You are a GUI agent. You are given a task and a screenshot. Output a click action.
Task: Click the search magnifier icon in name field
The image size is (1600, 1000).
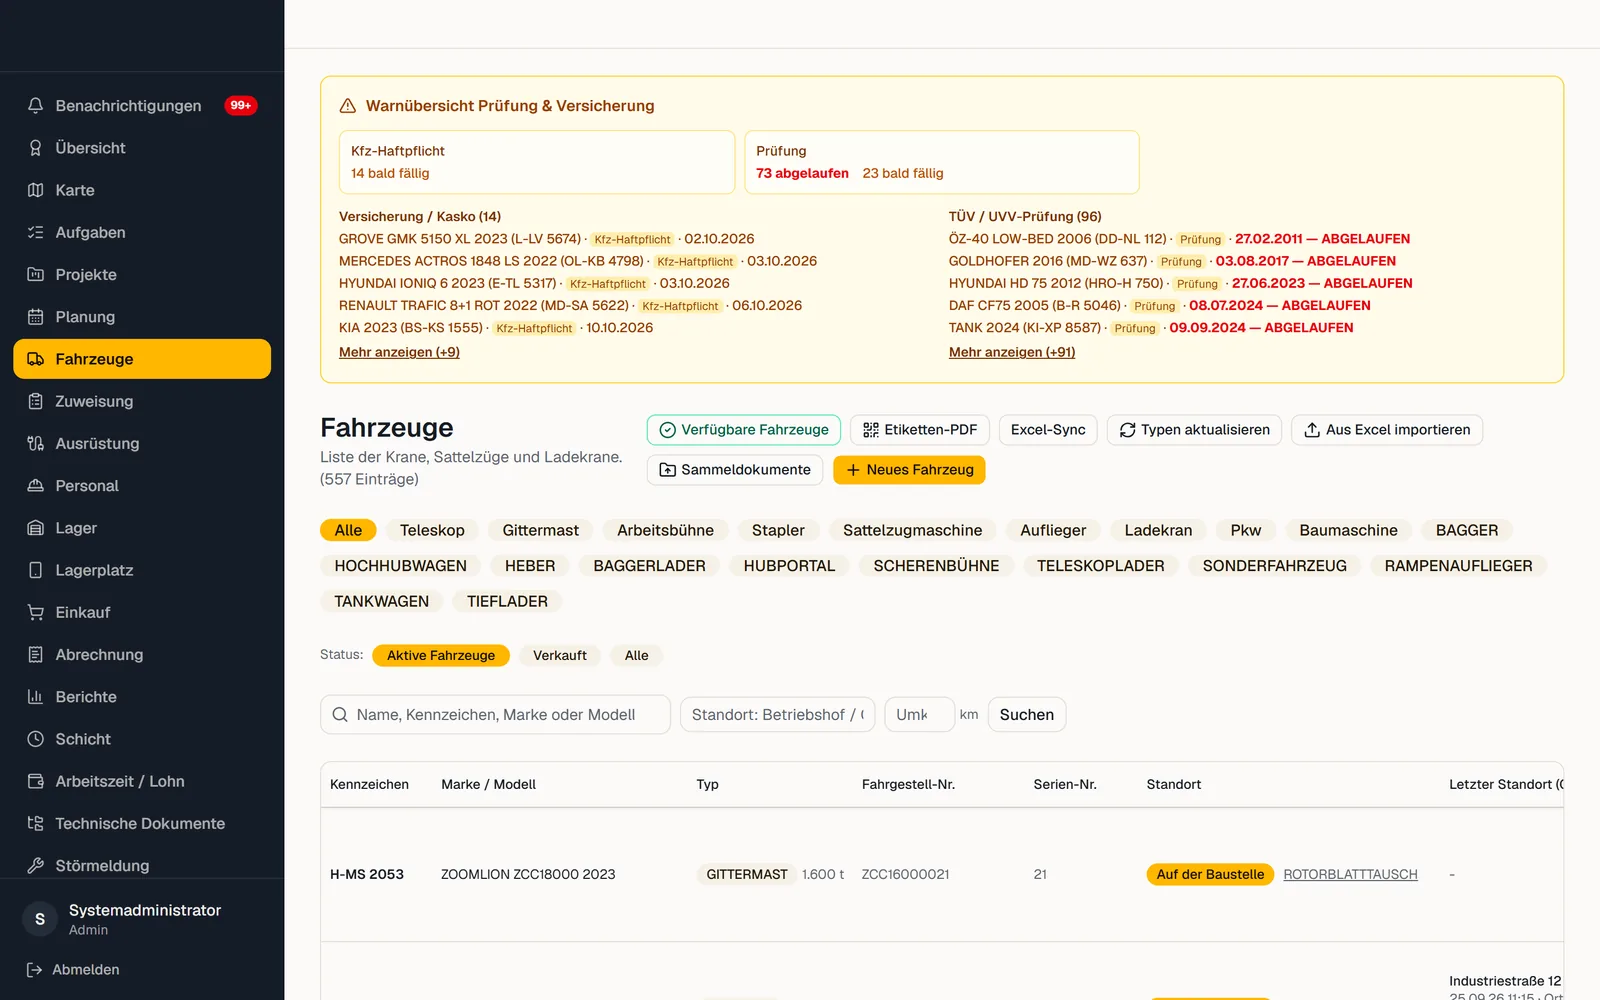click(340, 715)
